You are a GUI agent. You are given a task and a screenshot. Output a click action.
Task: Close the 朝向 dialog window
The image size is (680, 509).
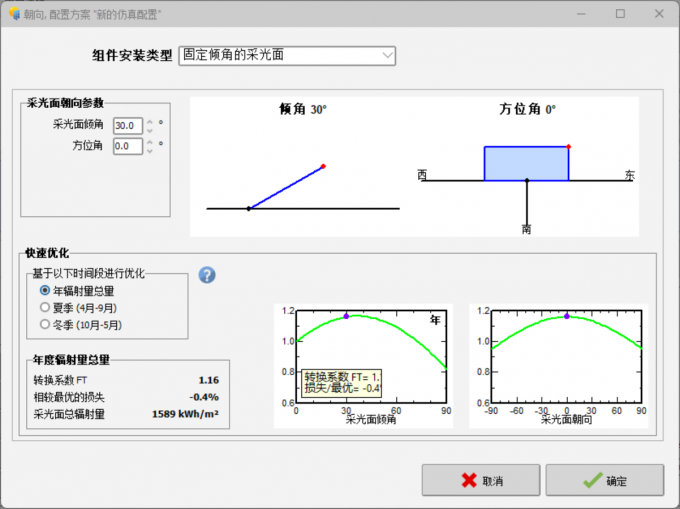tap(659, 14)
